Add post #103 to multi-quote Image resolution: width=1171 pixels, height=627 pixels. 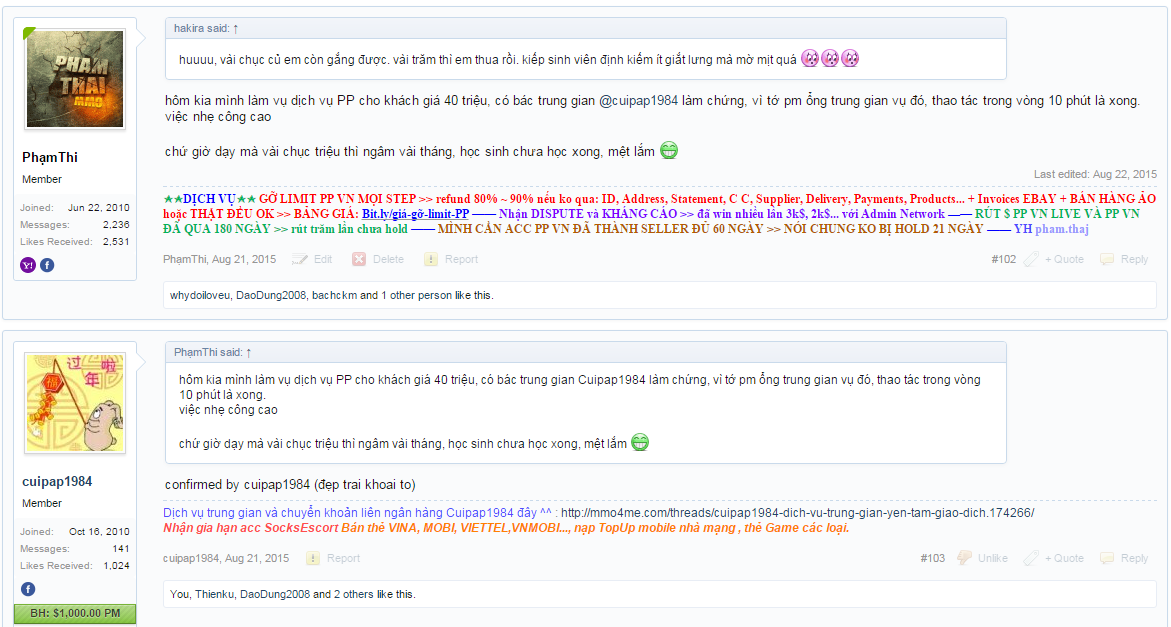(1054, 558)
